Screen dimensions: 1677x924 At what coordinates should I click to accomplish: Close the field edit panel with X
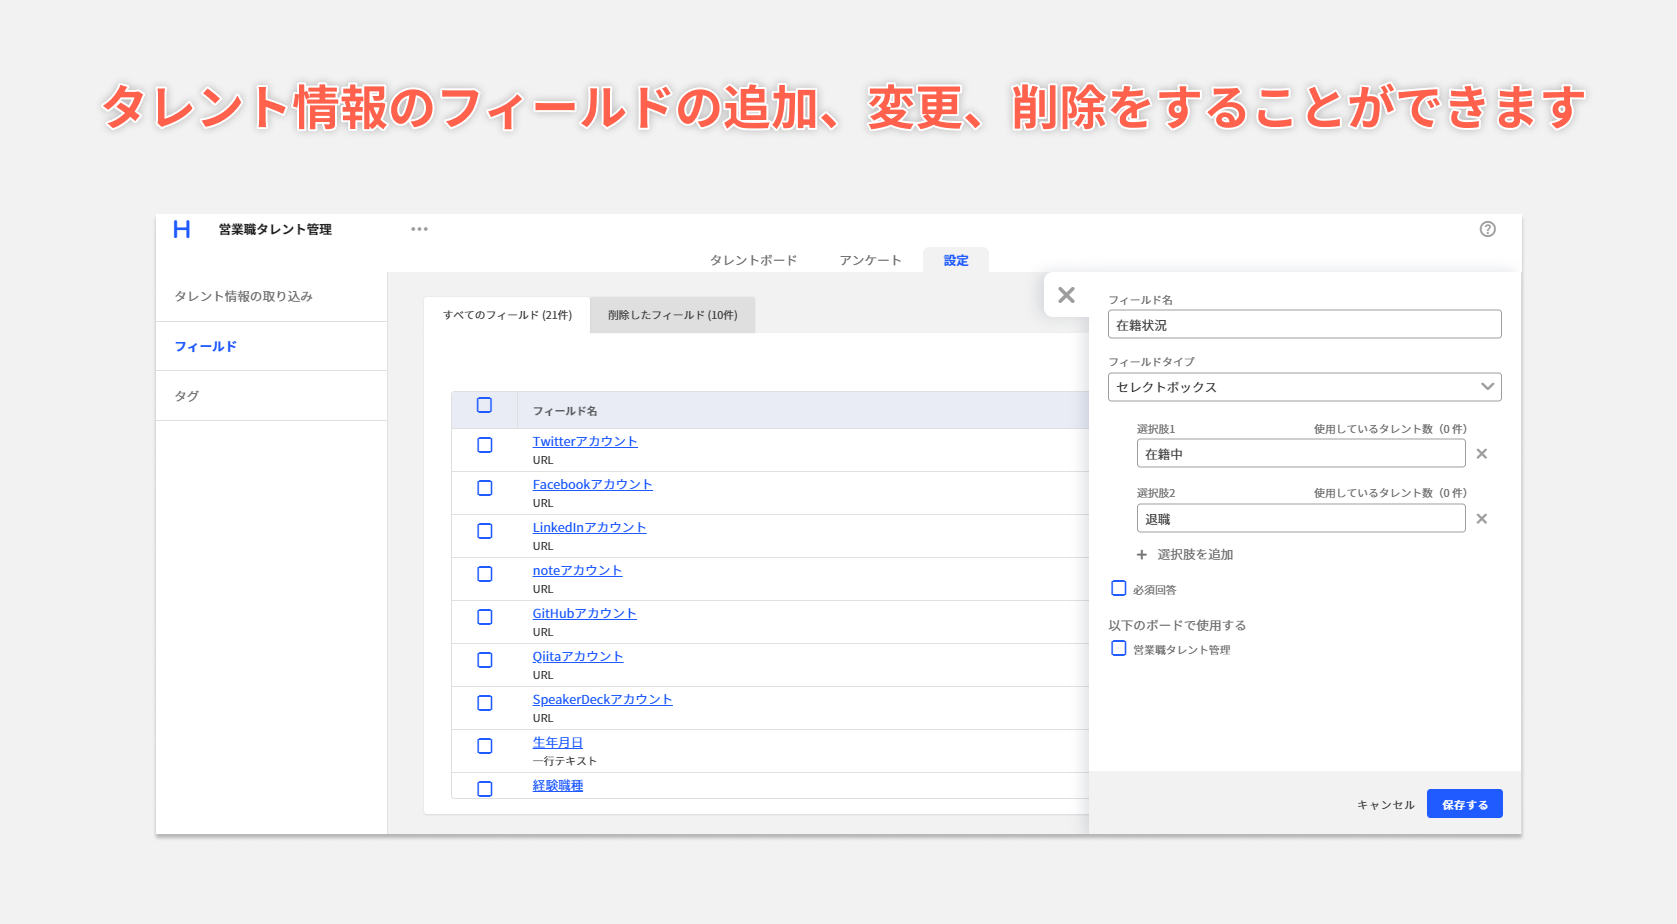click(x=1067, y=295)
